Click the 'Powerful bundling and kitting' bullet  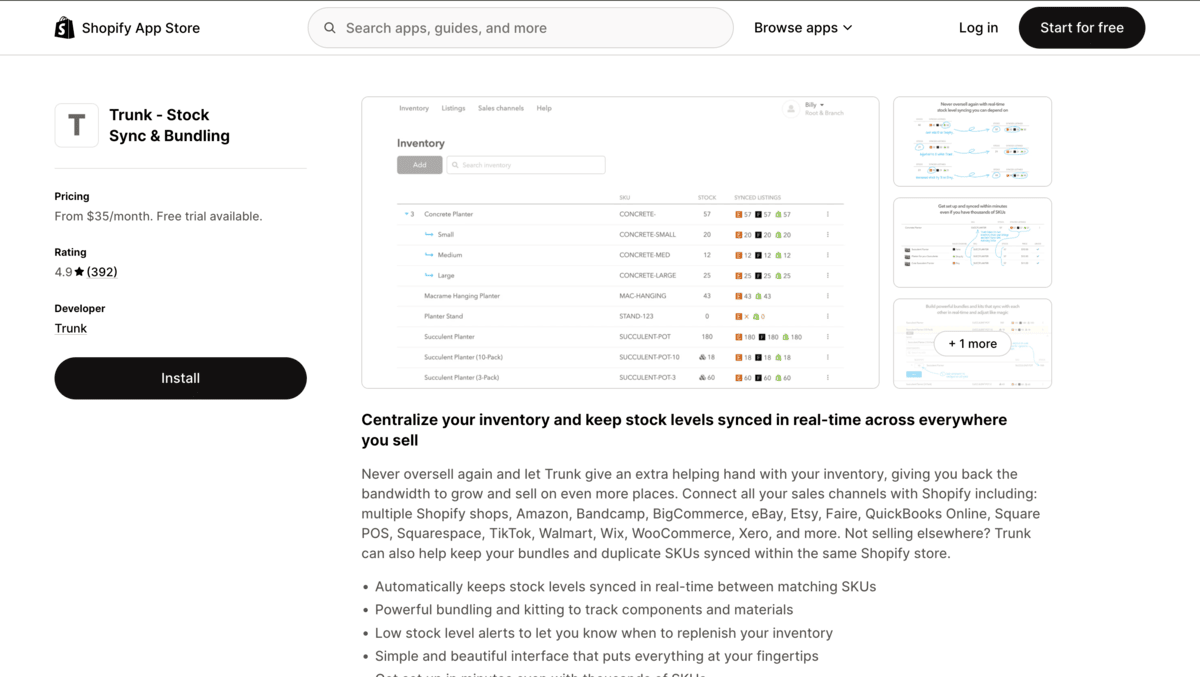point(584,609)
